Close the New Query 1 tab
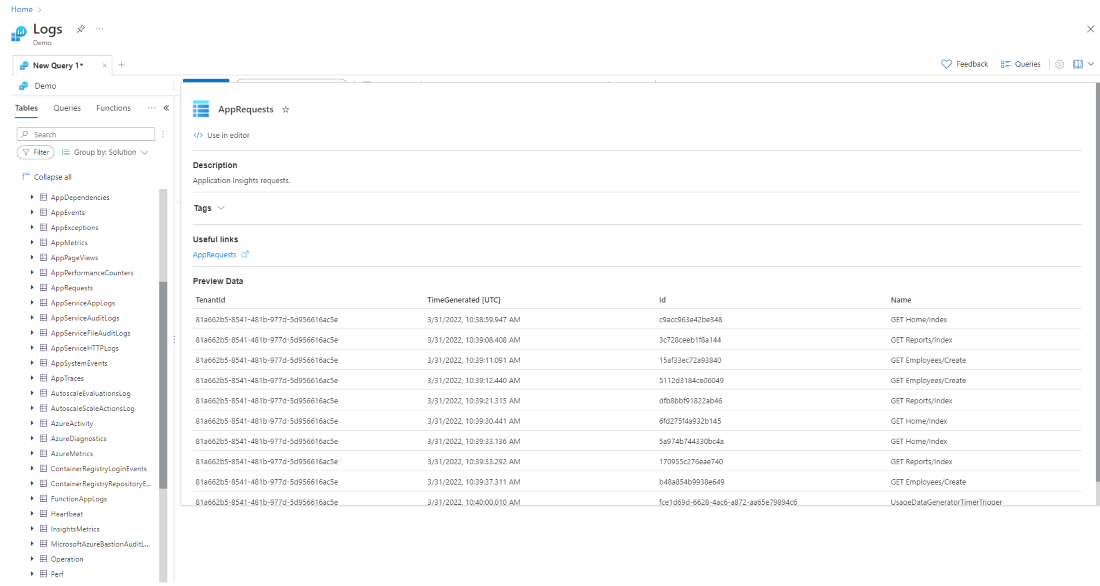Screen dimensions: 1100x586 click(x=105, y=65)
